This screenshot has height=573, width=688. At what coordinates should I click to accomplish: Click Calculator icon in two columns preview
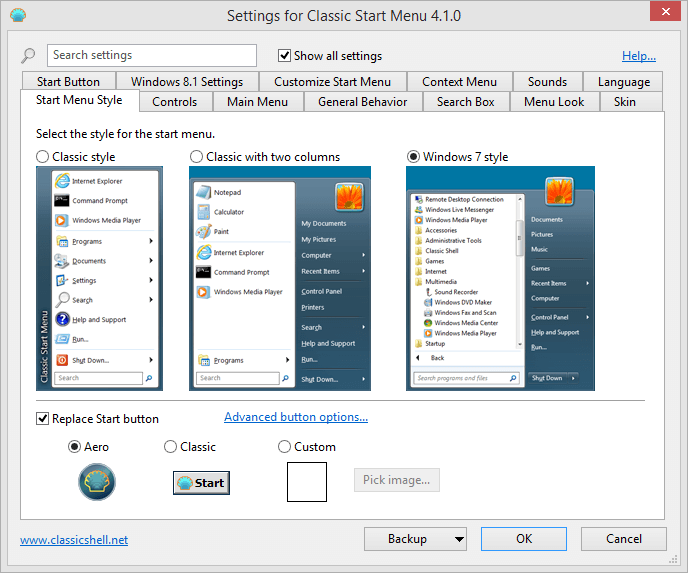(x=204, y=212)
